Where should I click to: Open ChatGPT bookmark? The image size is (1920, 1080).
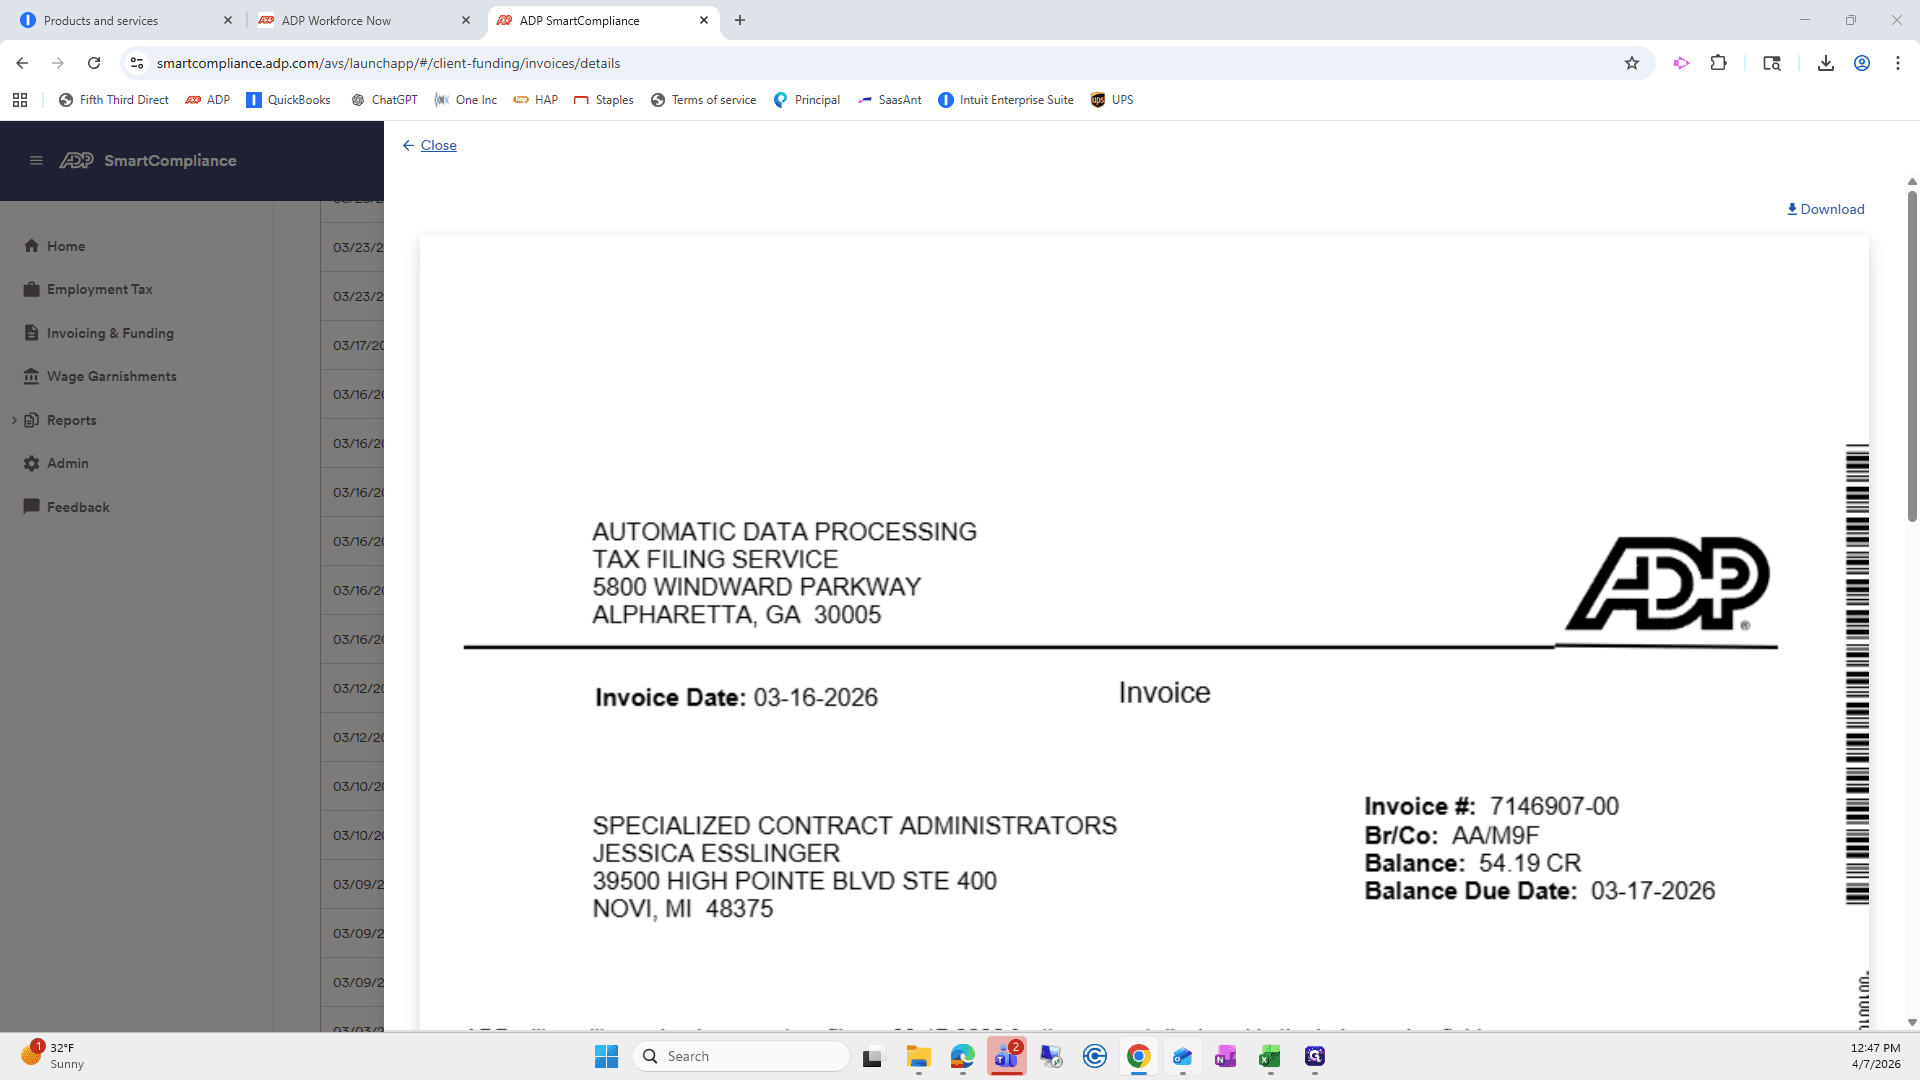coord(384,100)
